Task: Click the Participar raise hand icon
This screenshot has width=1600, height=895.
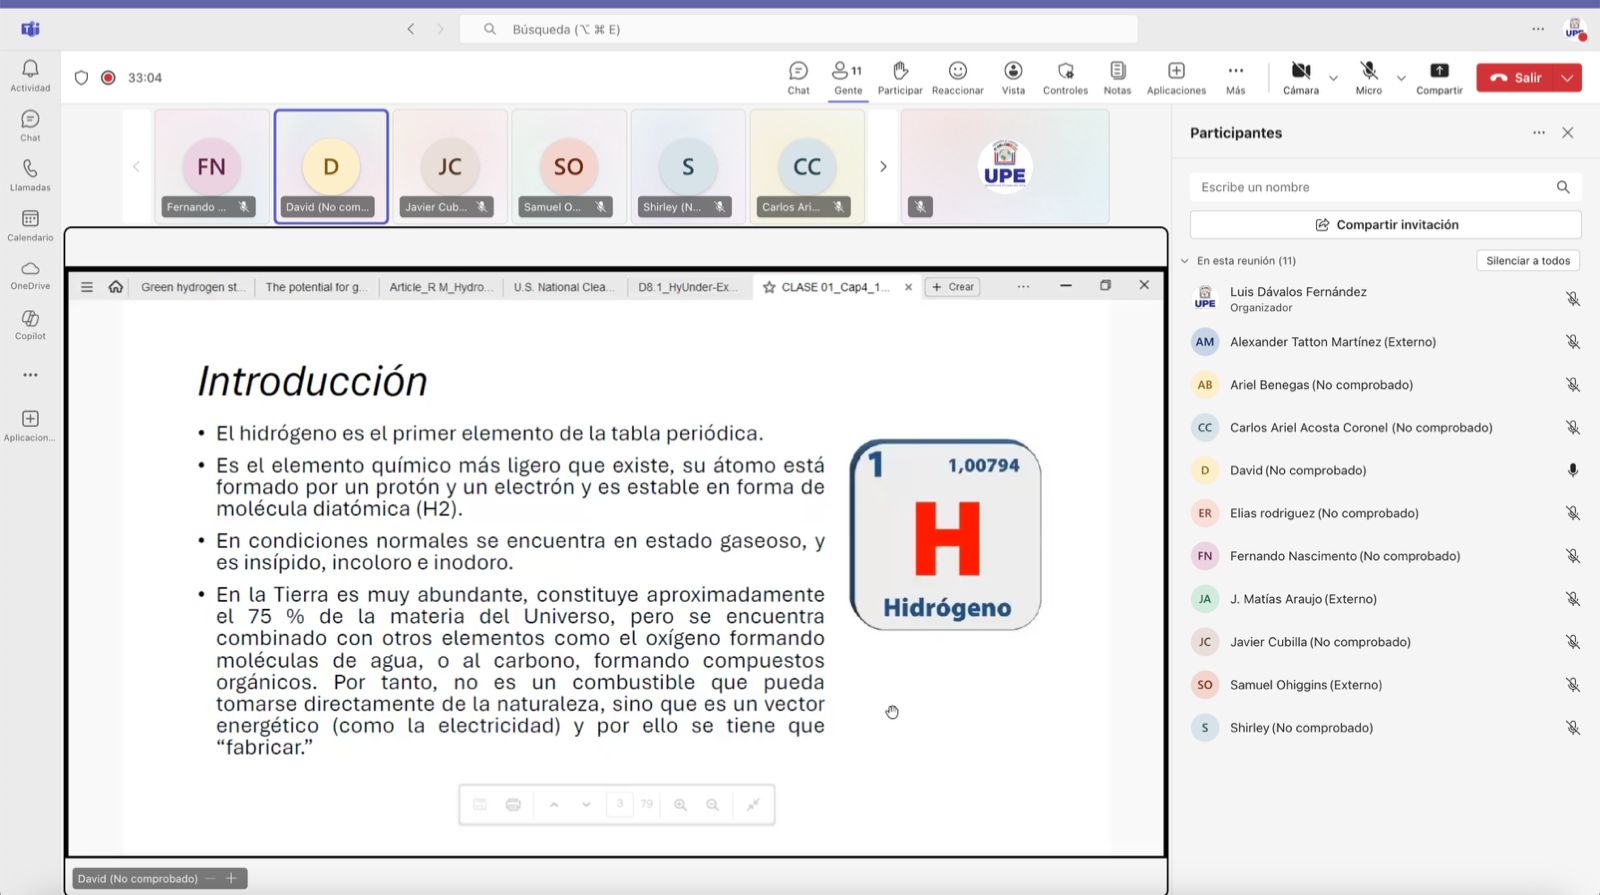Action: point(900,77)
